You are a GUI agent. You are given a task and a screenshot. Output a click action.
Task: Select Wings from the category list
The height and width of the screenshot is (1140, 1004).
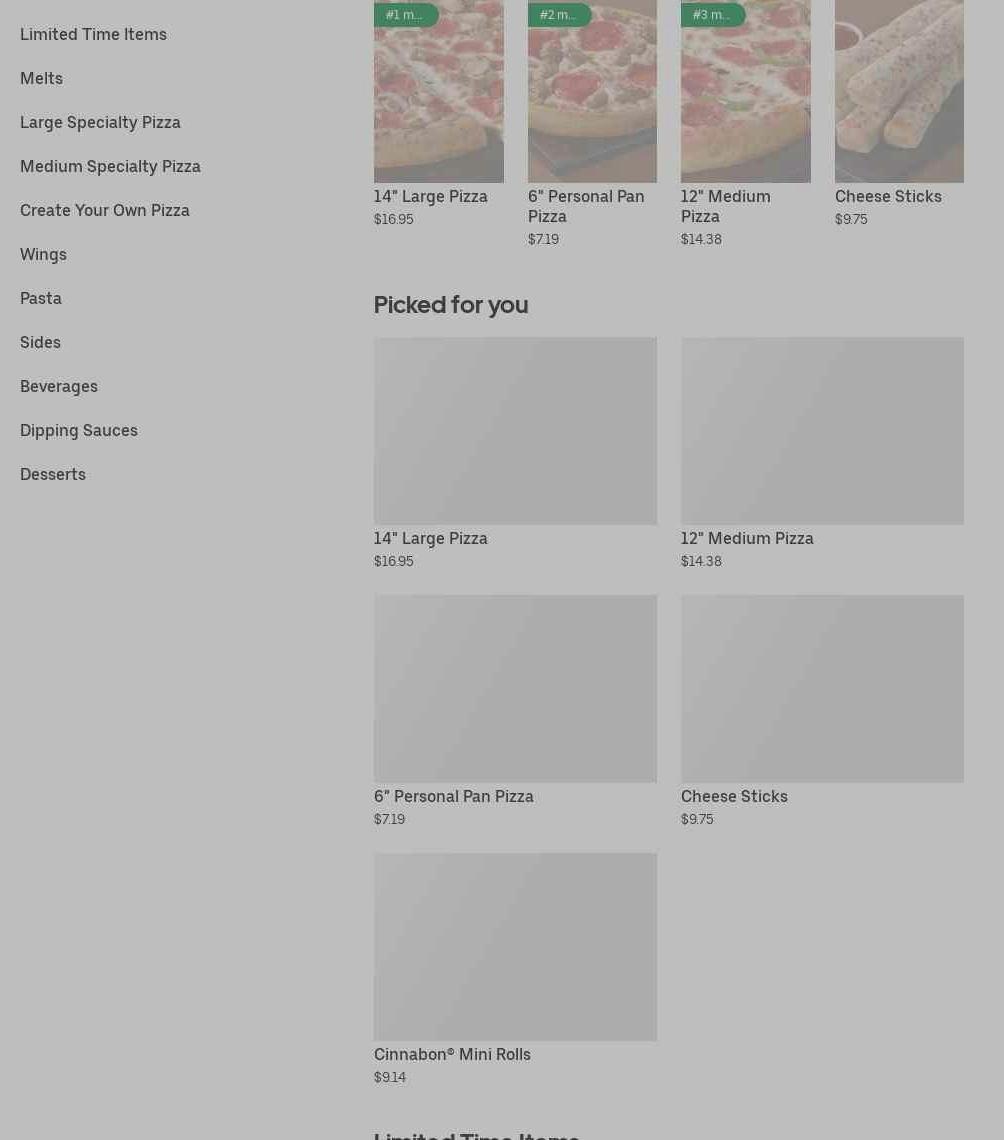[x=43, y=254]
